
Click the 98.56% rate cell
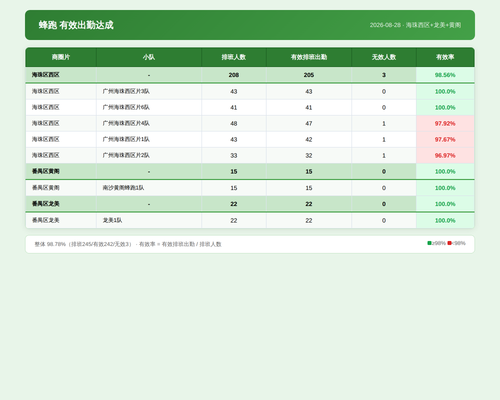445,75
